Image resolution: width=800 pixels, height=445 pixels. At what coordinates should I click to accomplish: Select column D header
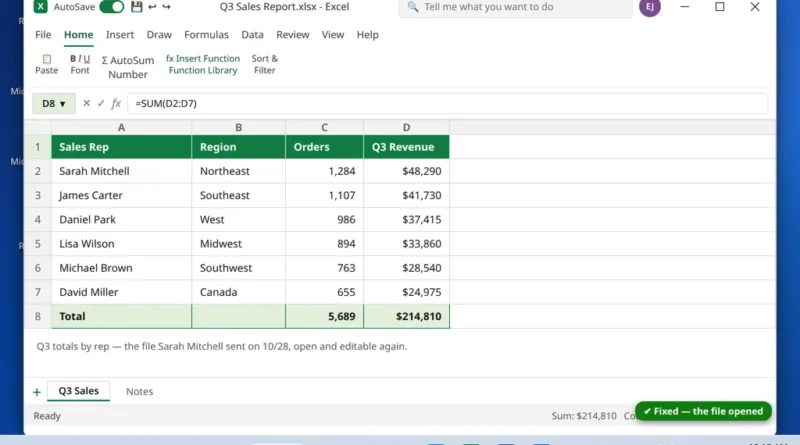(406, 128)
